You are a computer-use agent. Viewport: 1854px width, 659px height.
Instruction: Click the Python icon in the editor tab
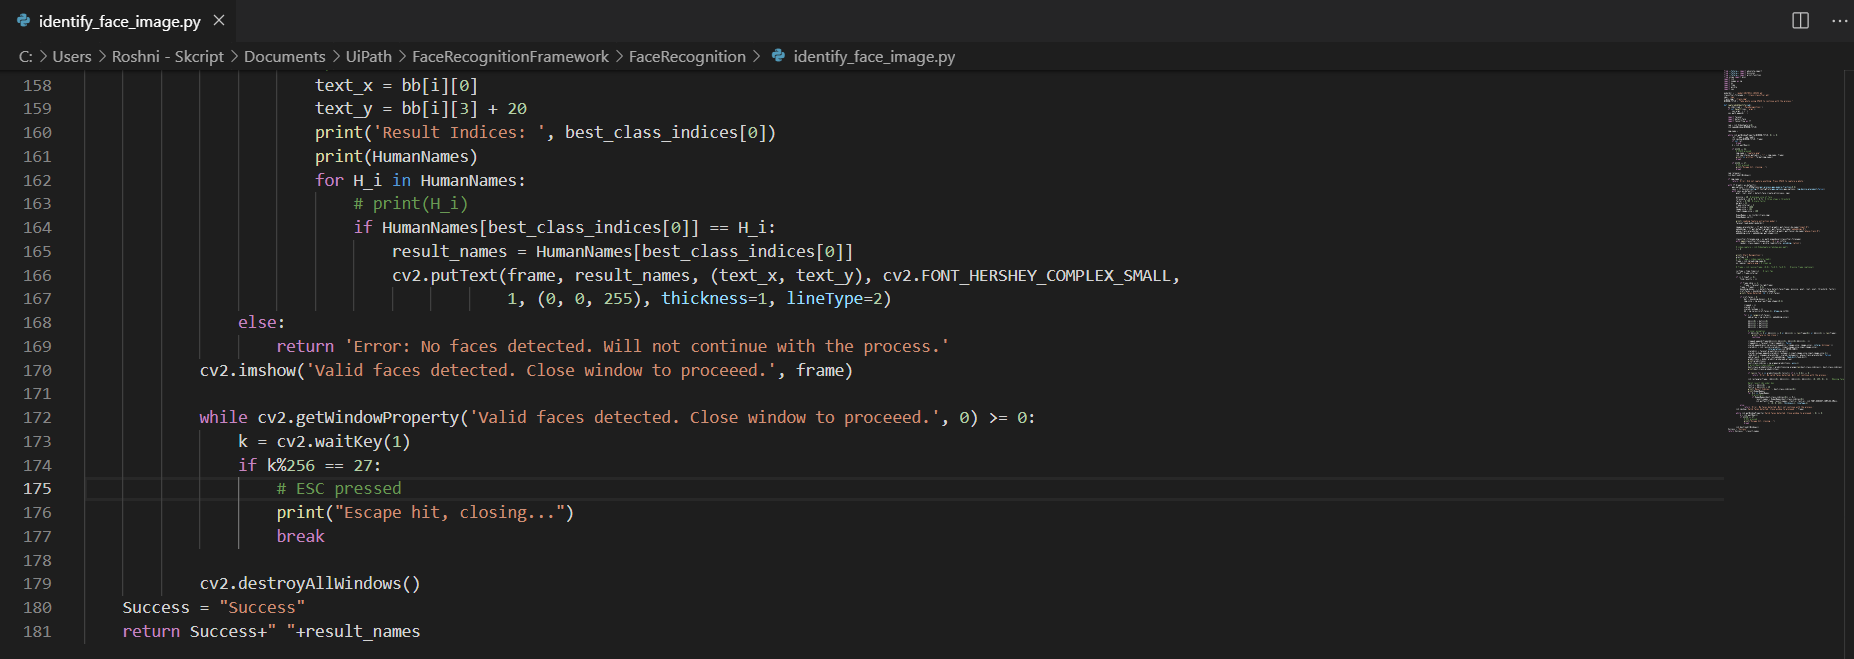coord(24,21)
